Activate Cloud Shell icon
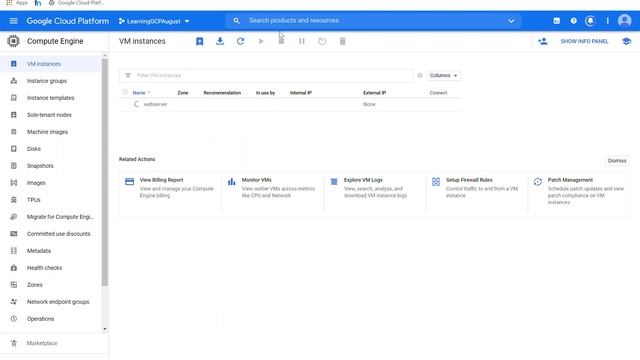The height and width of the screenshot is (360, 640). coord(557,21)
